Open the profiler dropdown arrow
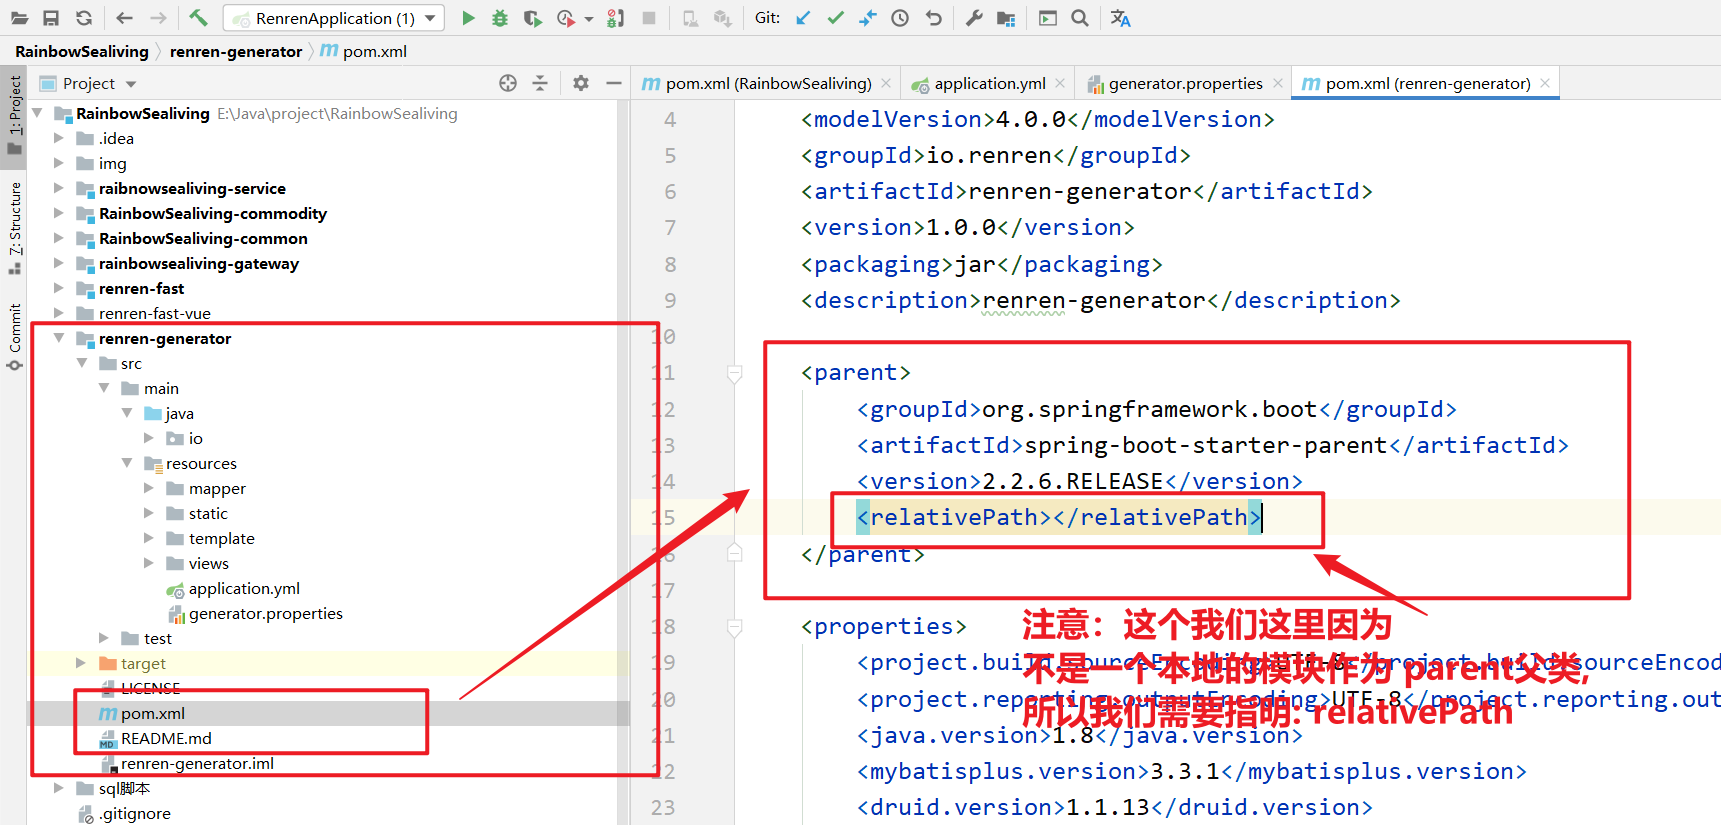The height and width of the screenshot is (825, 1721). tap(589, 19)
